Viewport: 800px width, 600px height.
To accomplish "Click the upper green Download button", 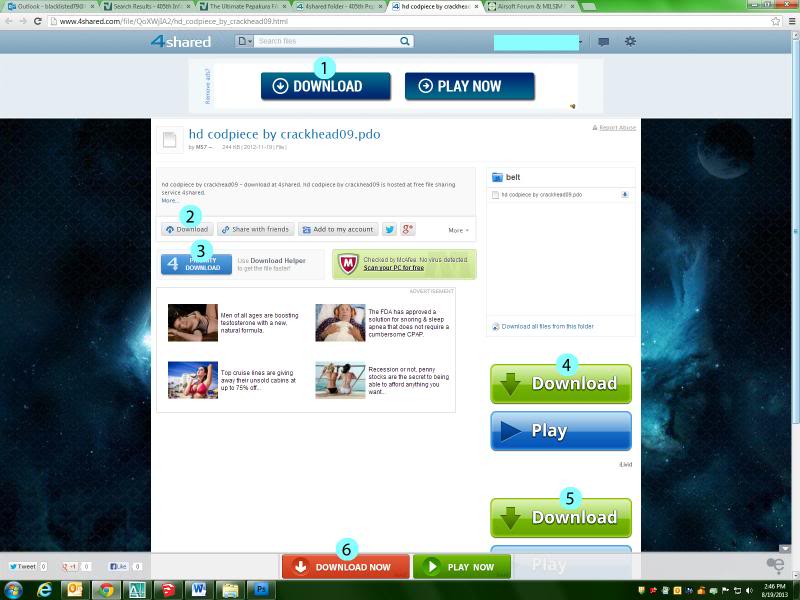I will tap(561, 384).
